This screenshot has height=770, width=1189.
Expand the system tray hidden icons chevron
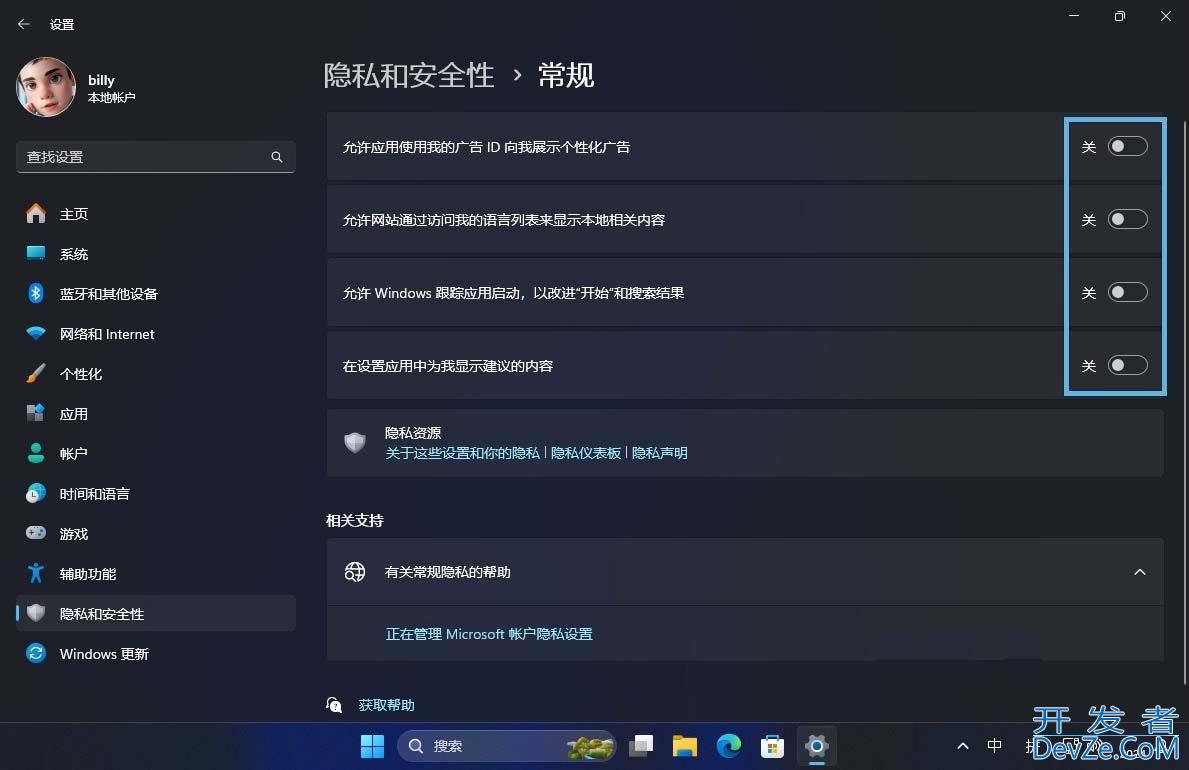963,746
